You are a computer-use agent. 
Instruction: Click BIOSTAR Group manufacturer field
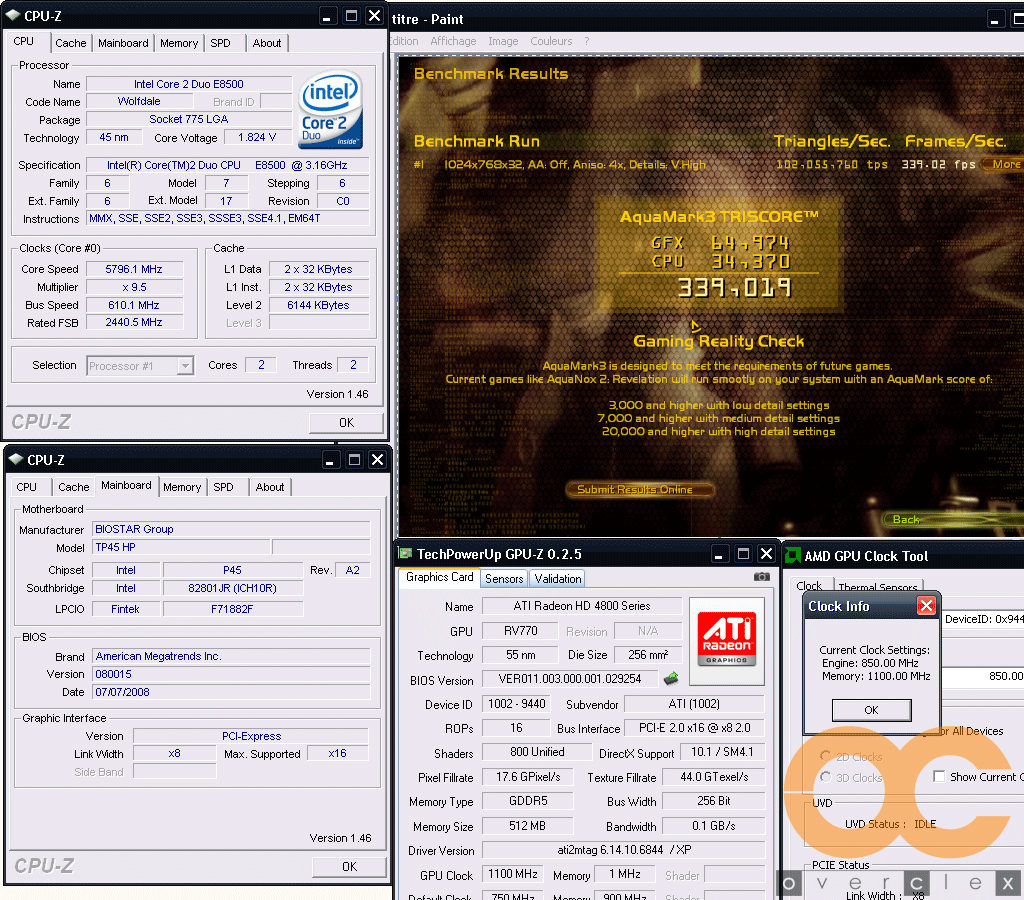coord(231,529)
